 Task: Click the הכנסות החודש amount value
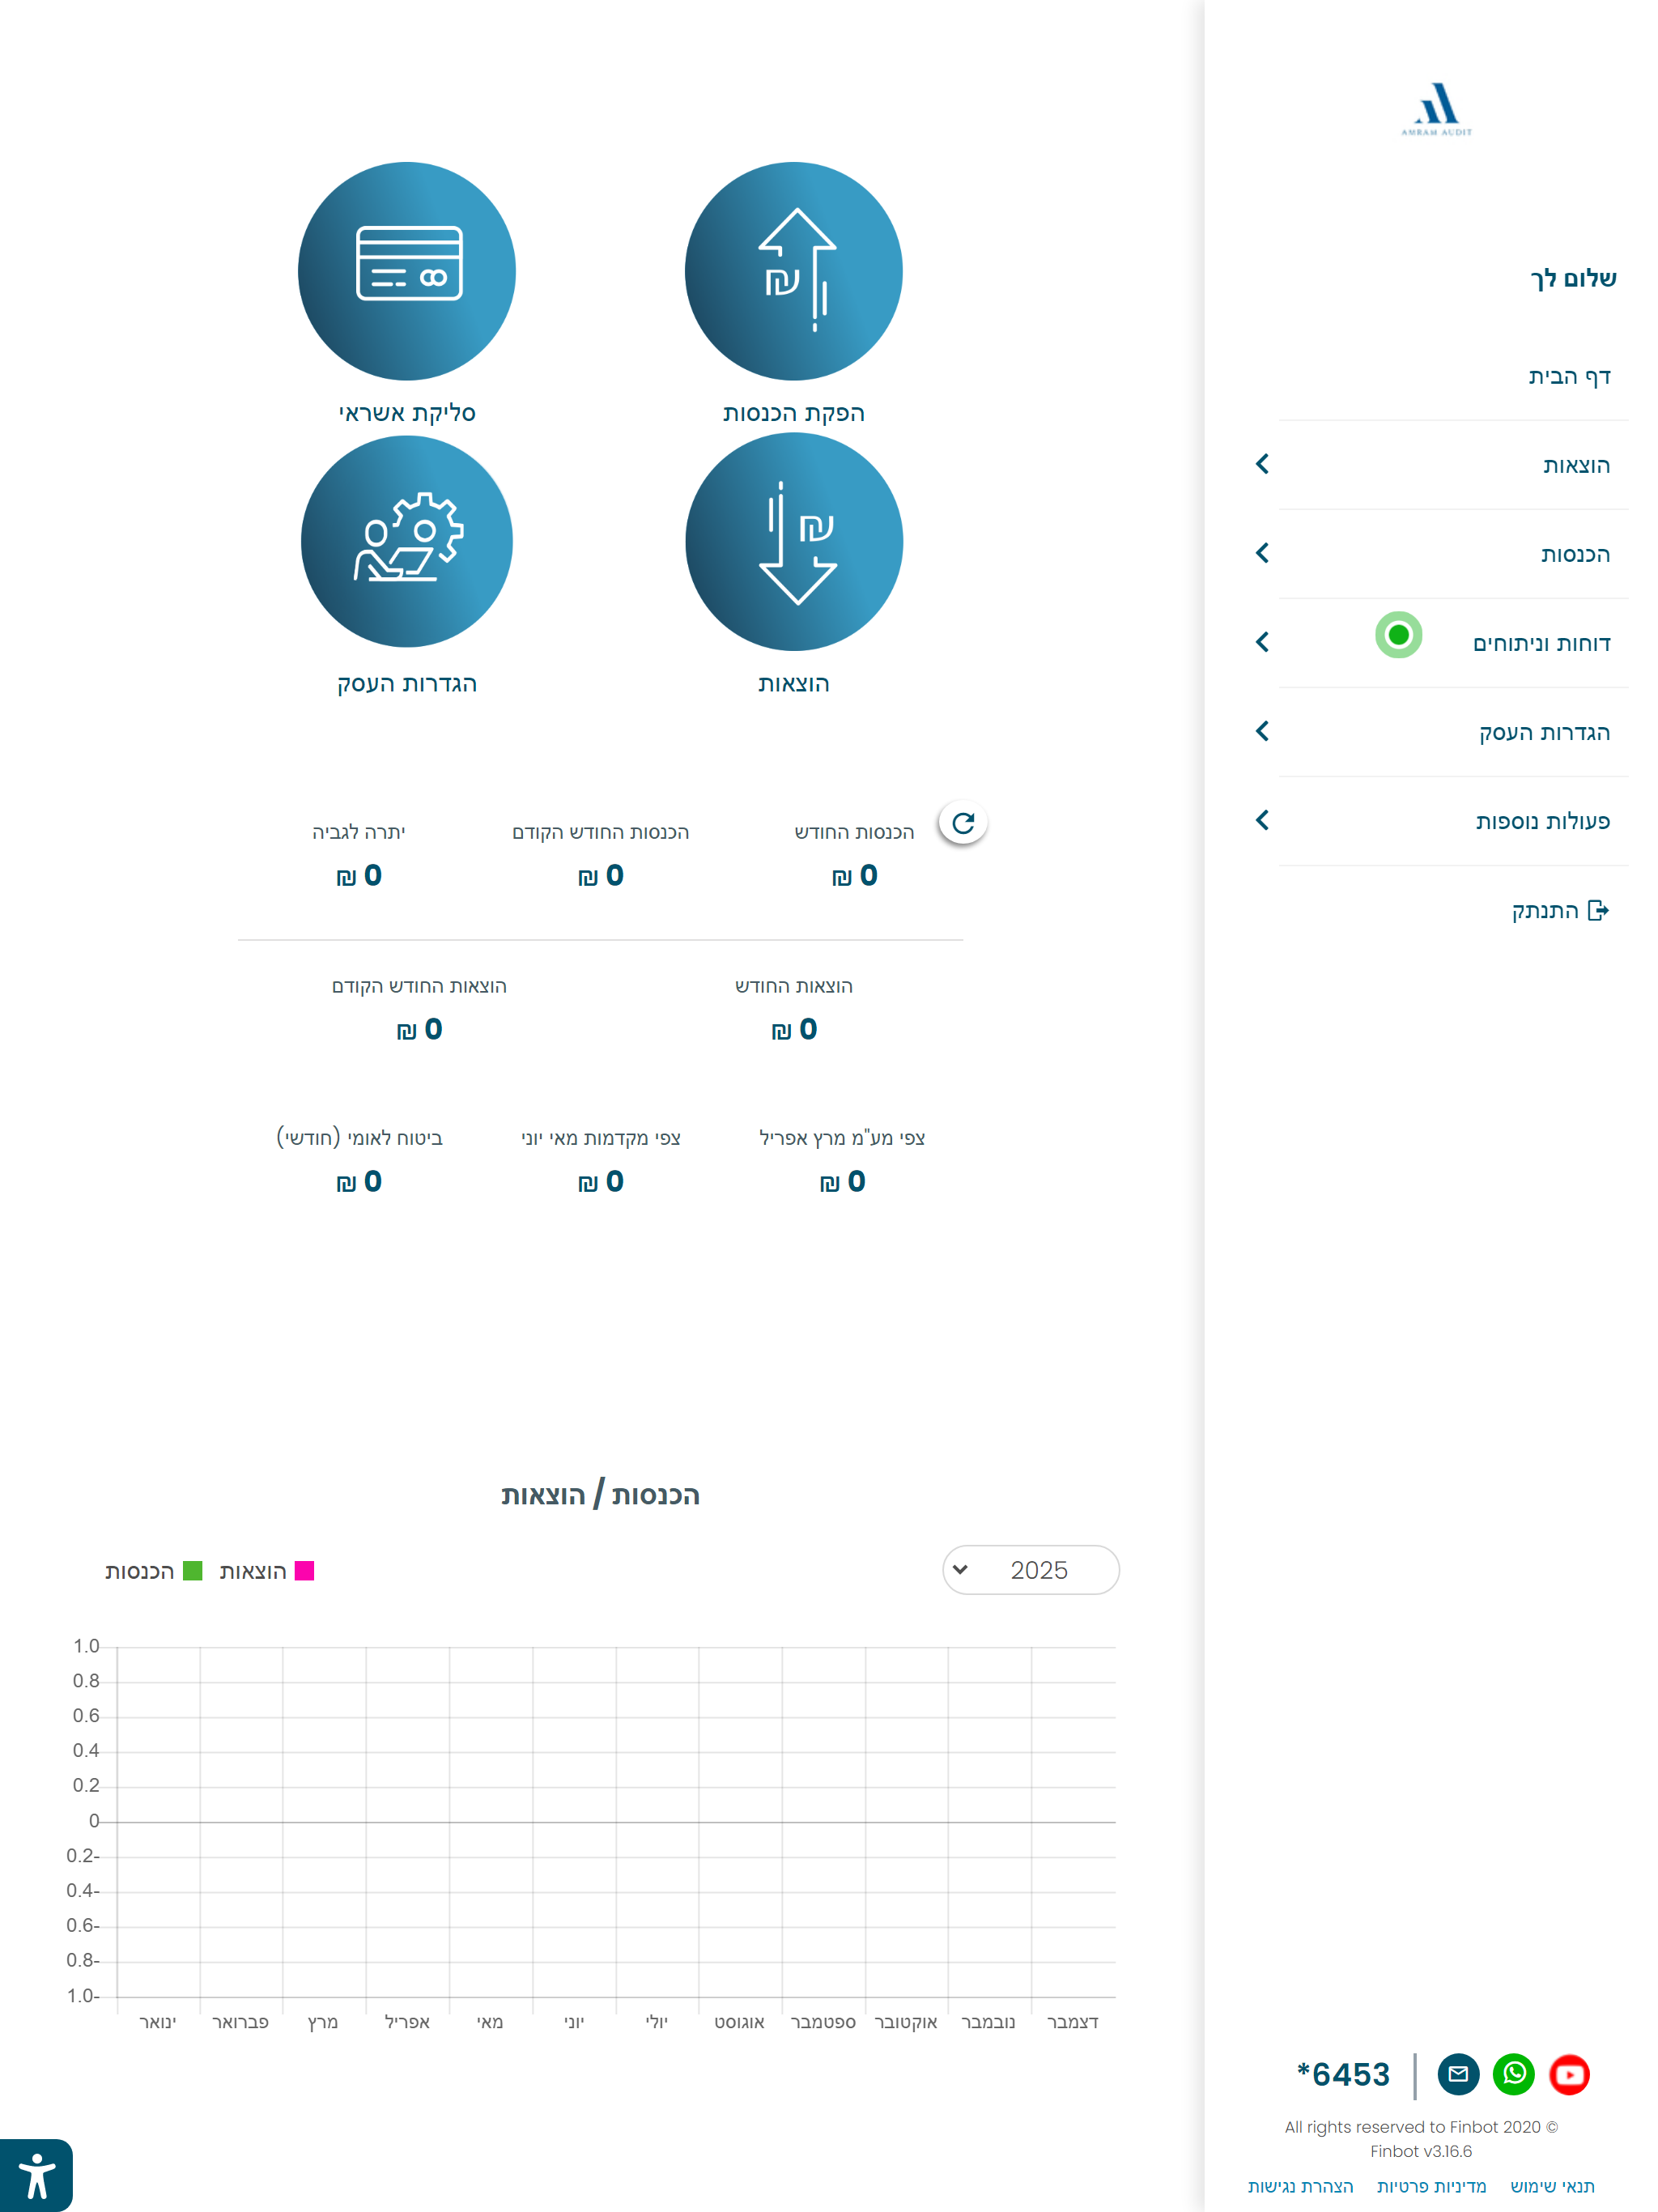tap(854, 876)
